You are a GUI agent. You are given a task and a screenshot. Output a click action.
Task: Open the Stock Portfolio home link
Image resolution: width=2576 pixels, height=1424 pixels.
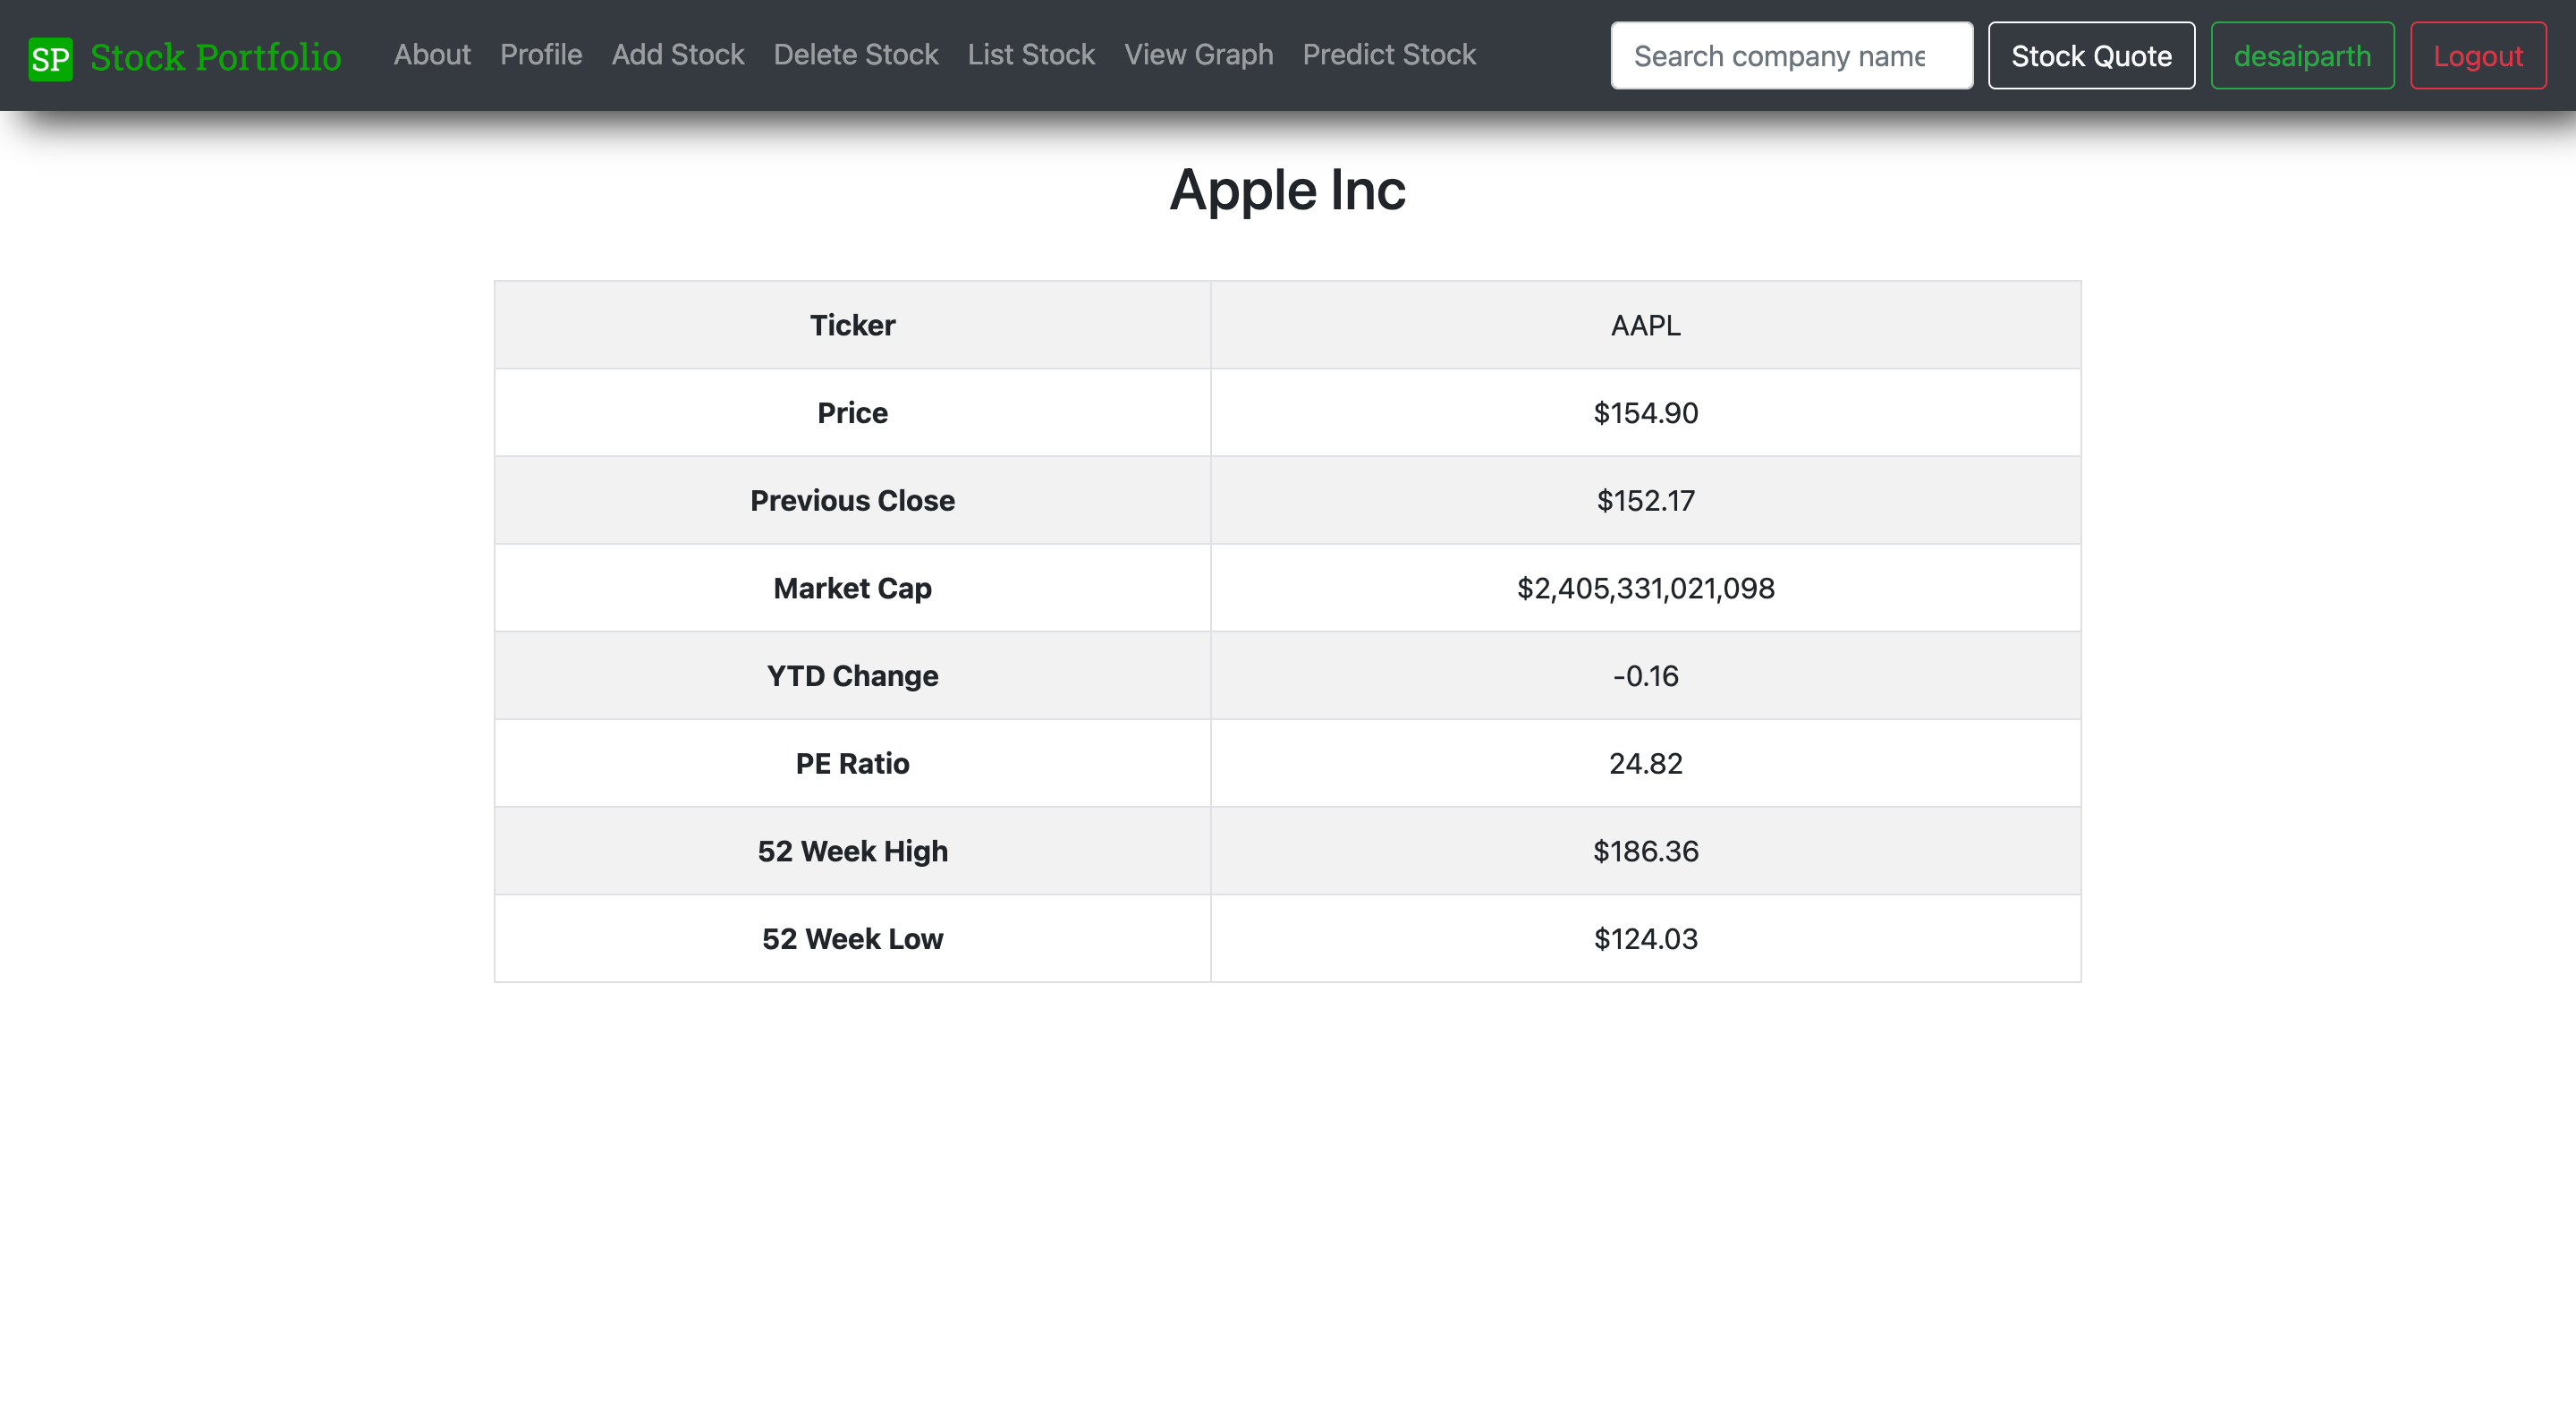[x=215, y=57]
